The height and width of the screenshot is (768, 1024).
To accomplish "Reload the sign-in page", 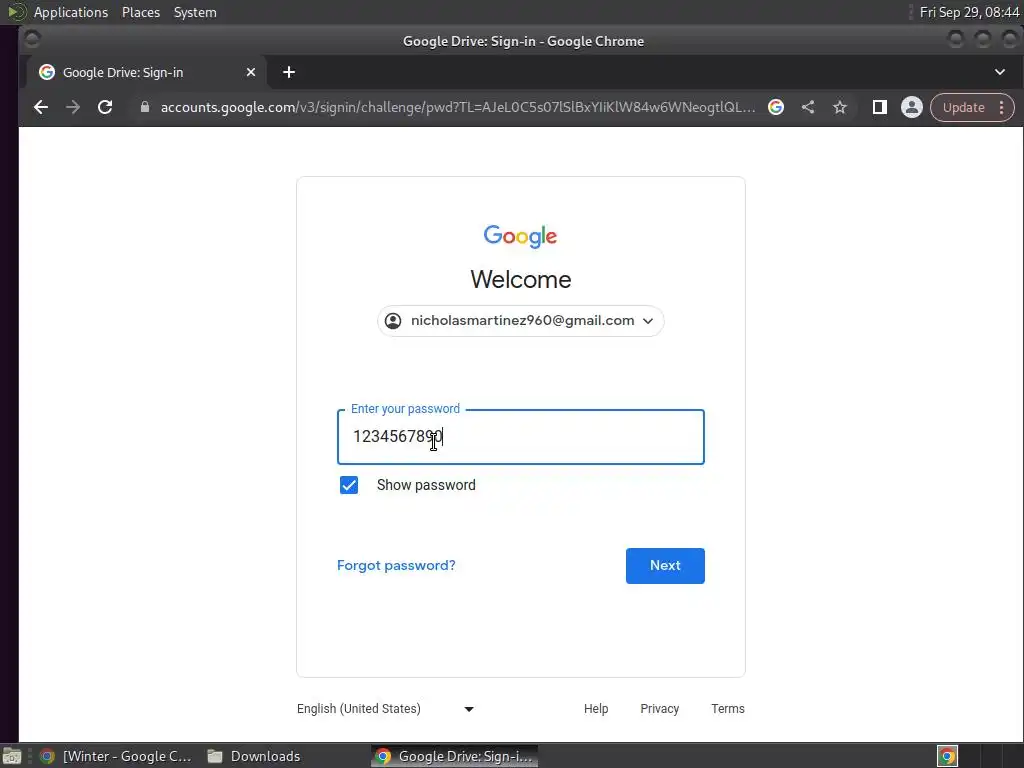I will click(x=105, y=107).
